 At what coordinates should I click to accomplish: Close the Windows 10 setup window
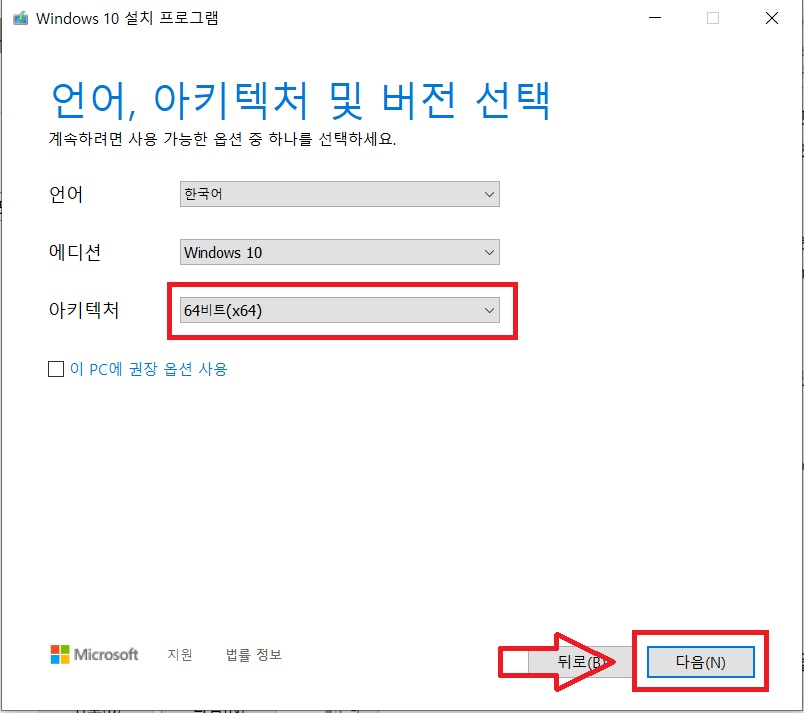(772, 18)
